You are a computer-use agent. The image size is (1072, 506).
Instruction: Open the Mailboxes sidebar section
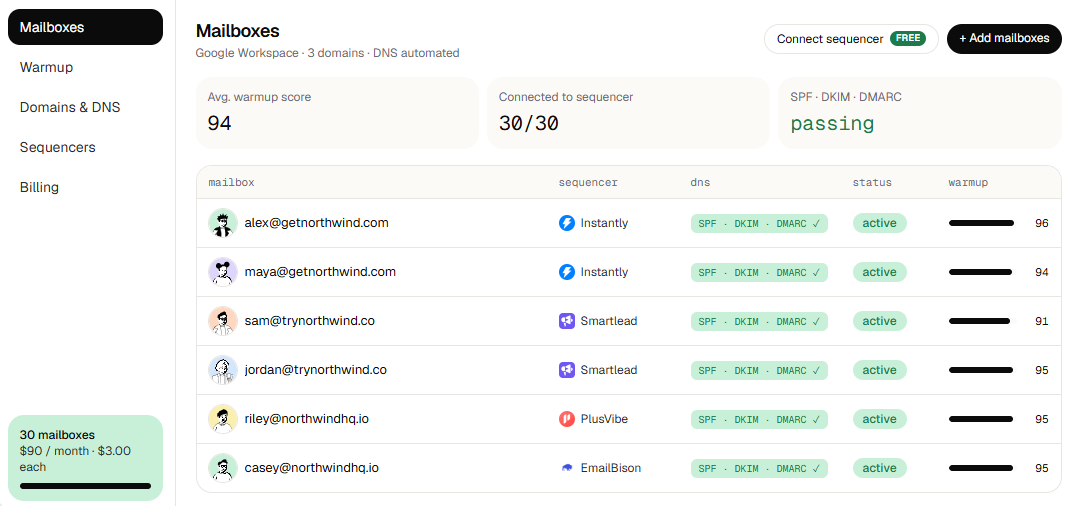[x=85, y=27]
